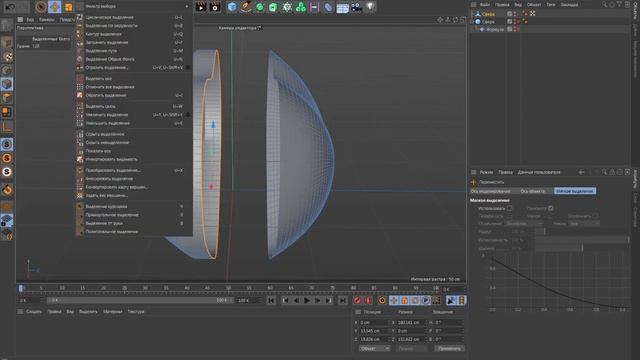Open the Размер dropdown in coordinates manager
640x360 pixels.
[x=411, y=348]
